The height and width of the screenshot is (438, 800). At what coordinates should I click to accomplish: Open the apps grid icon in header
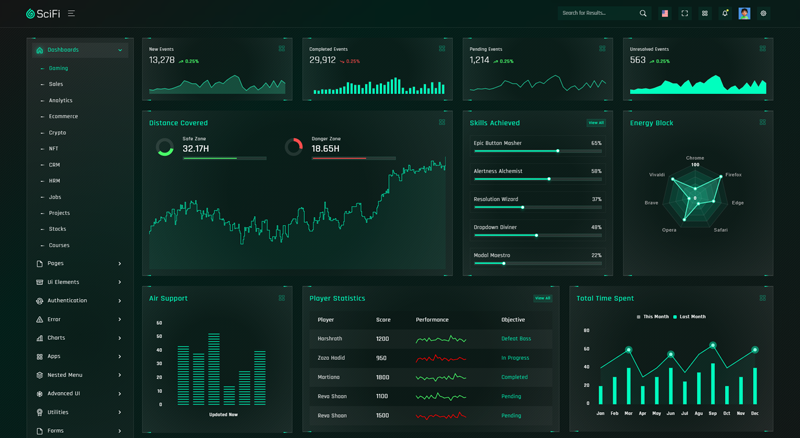tap(705, 13)
